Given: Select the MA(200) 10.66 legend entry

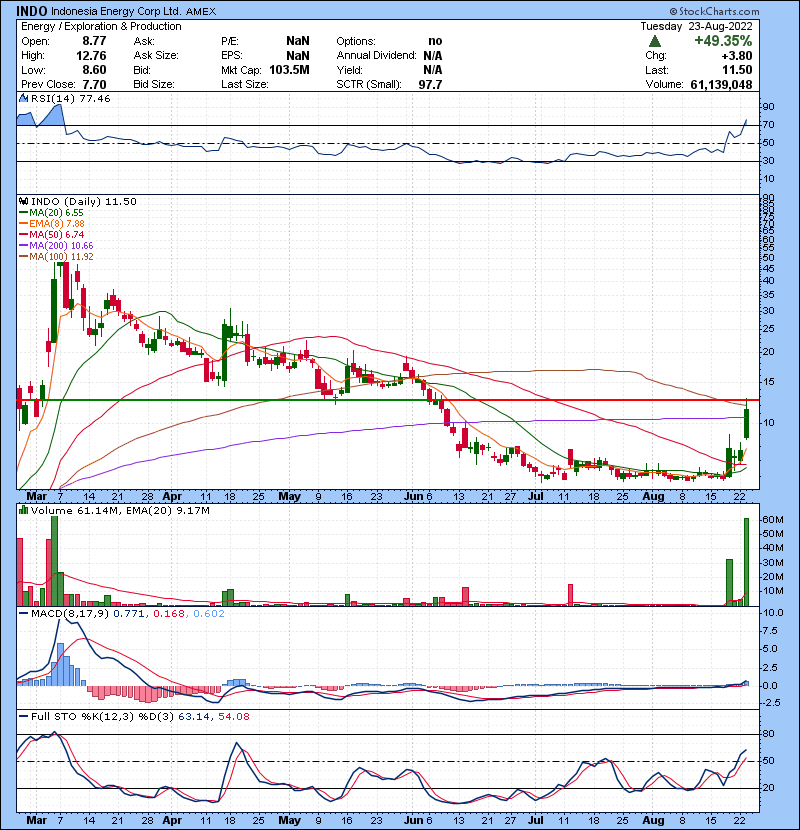Looking at the screenshot, I should (x=56, y=246).
